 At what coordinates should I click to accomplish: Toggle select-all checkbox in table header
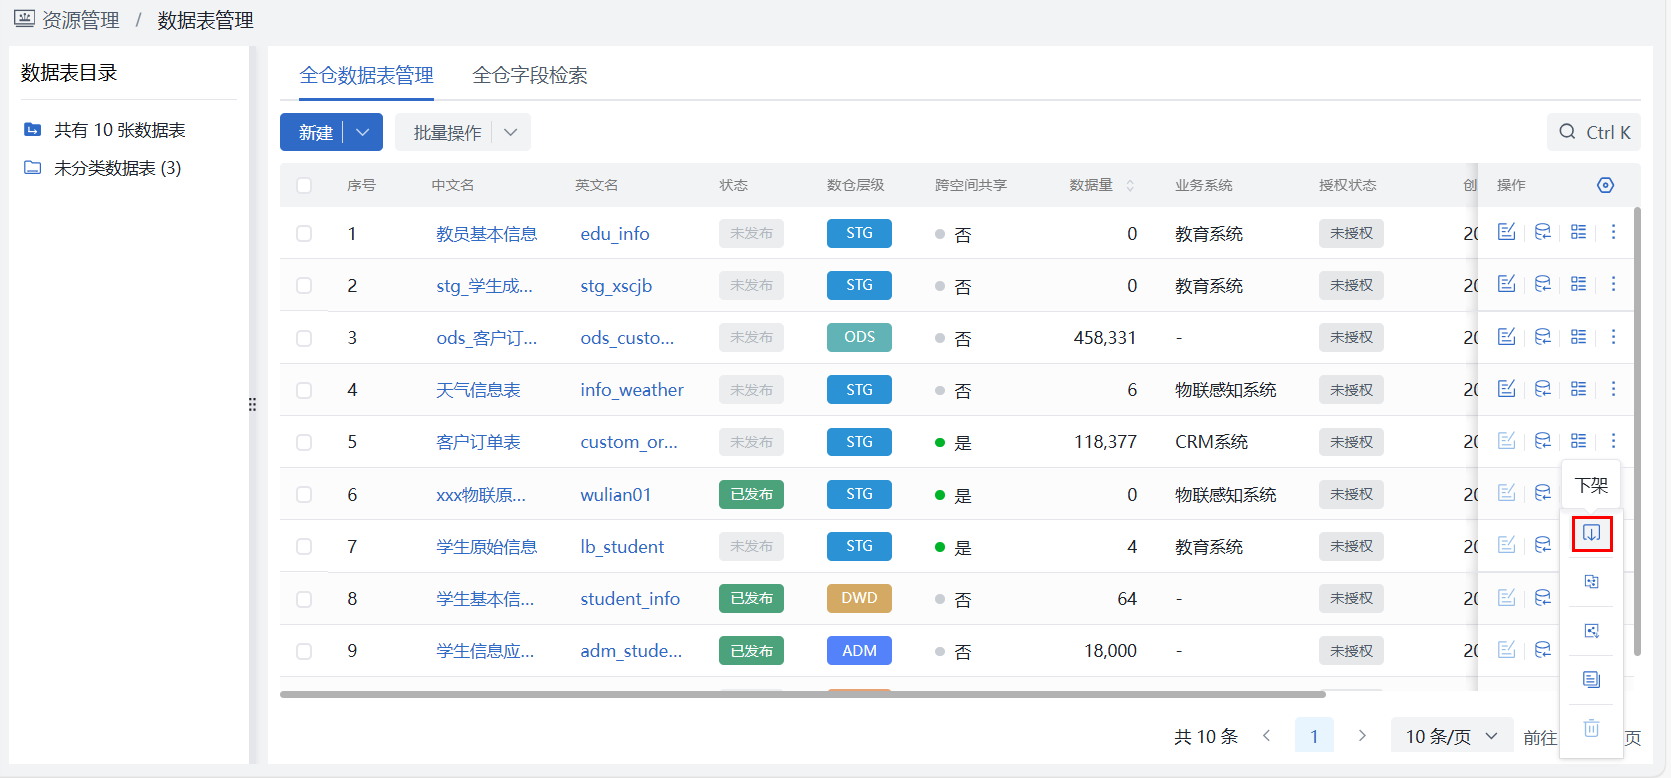pos(304,185)
